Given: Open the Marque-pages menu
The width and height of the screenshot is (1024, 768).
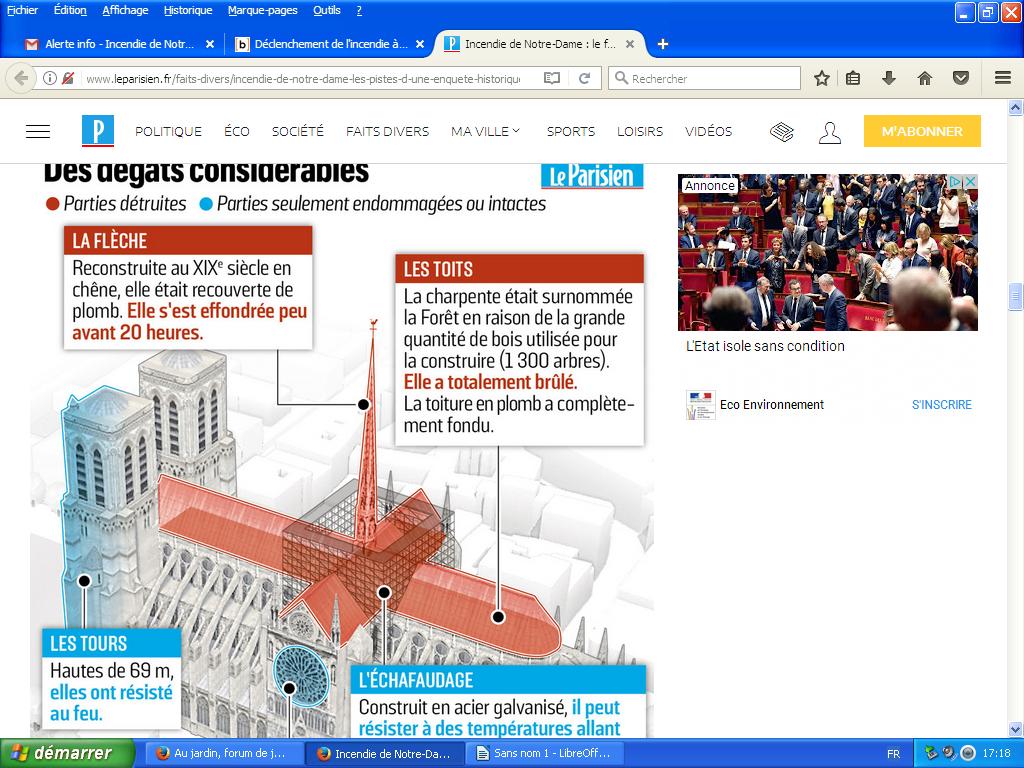Looking at the screenshot, I should point(262,10).
